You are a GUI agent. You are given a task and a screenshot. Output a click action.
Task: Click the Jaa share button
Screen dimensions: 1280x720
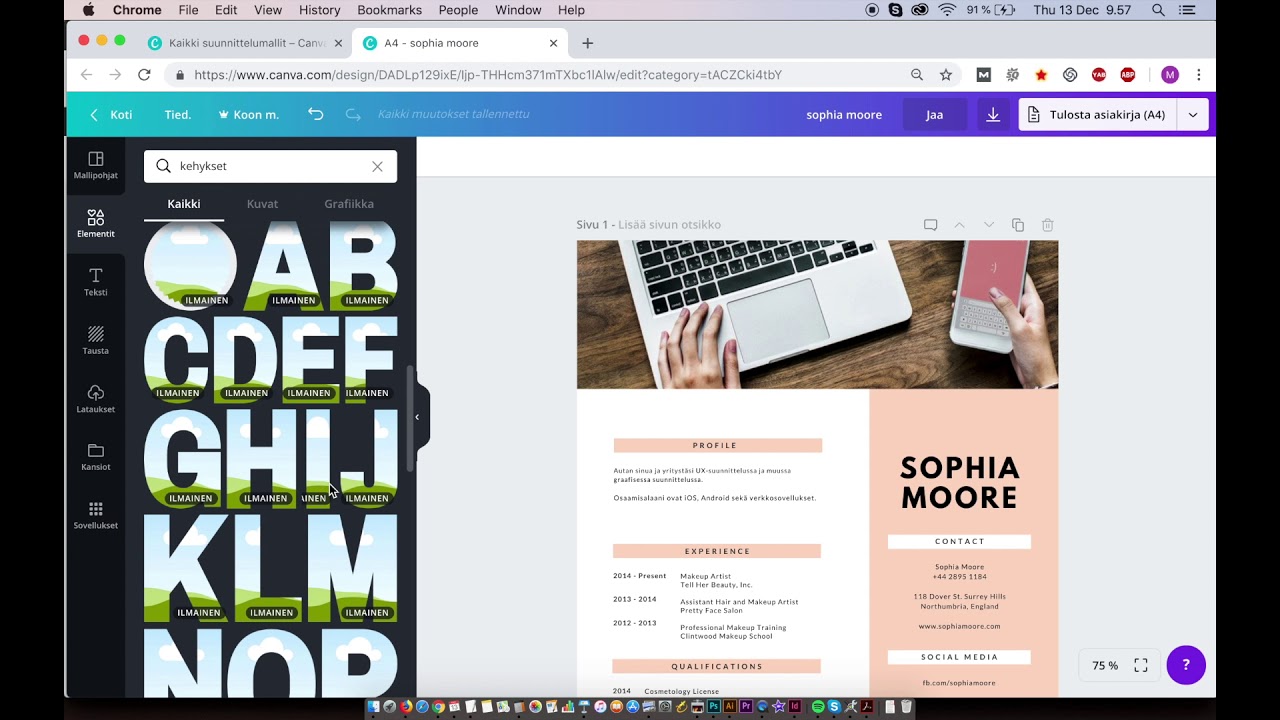(934, 114)
